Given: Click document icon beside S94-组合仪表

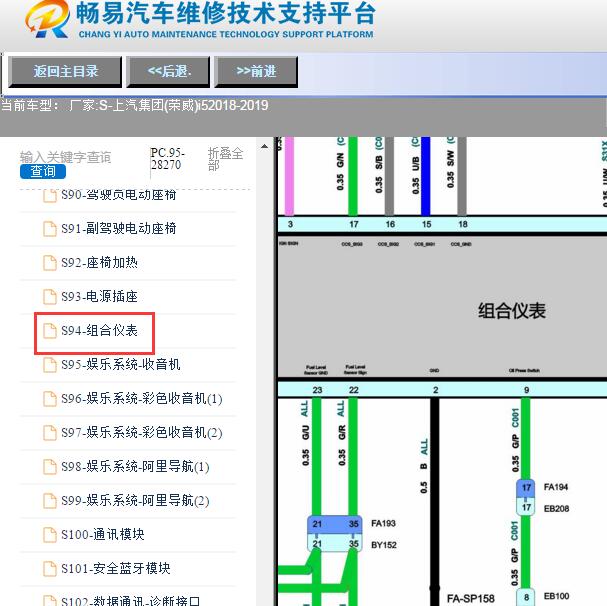Looking at the screenshot, I should tap(50, 331).
